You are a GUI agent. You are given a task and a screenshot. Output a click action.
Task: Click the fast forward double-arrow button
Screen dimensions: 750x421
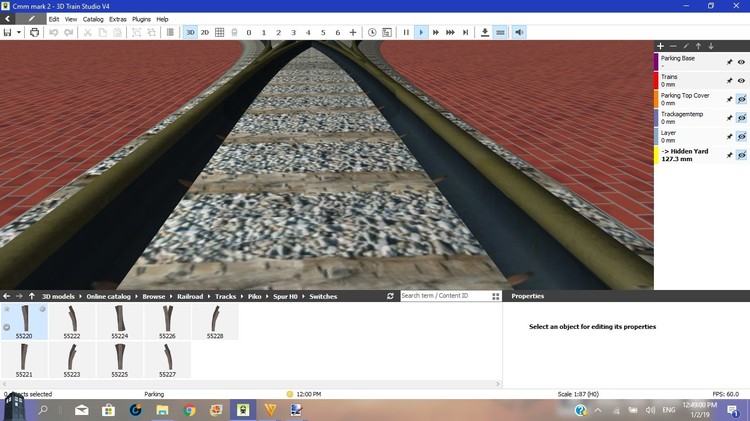tap(436, 33)
